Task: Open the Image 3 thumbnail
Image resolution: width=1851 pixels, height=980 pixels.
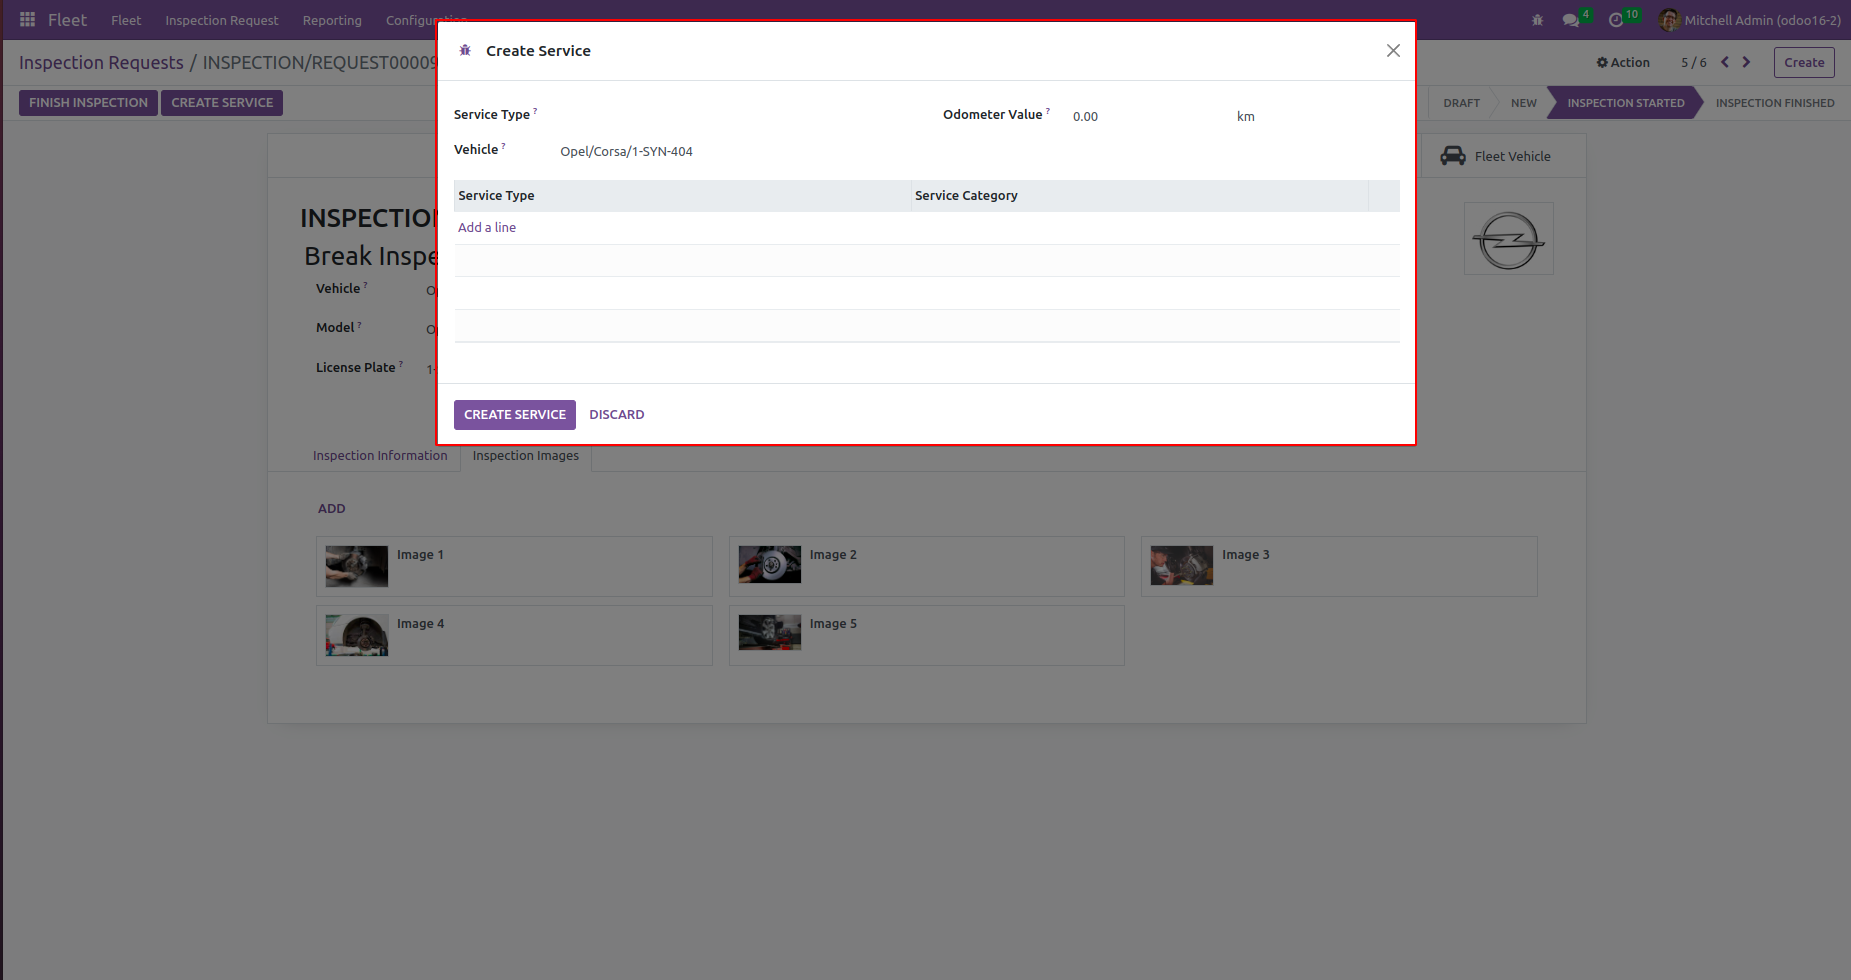Action: click(1182, 565)
